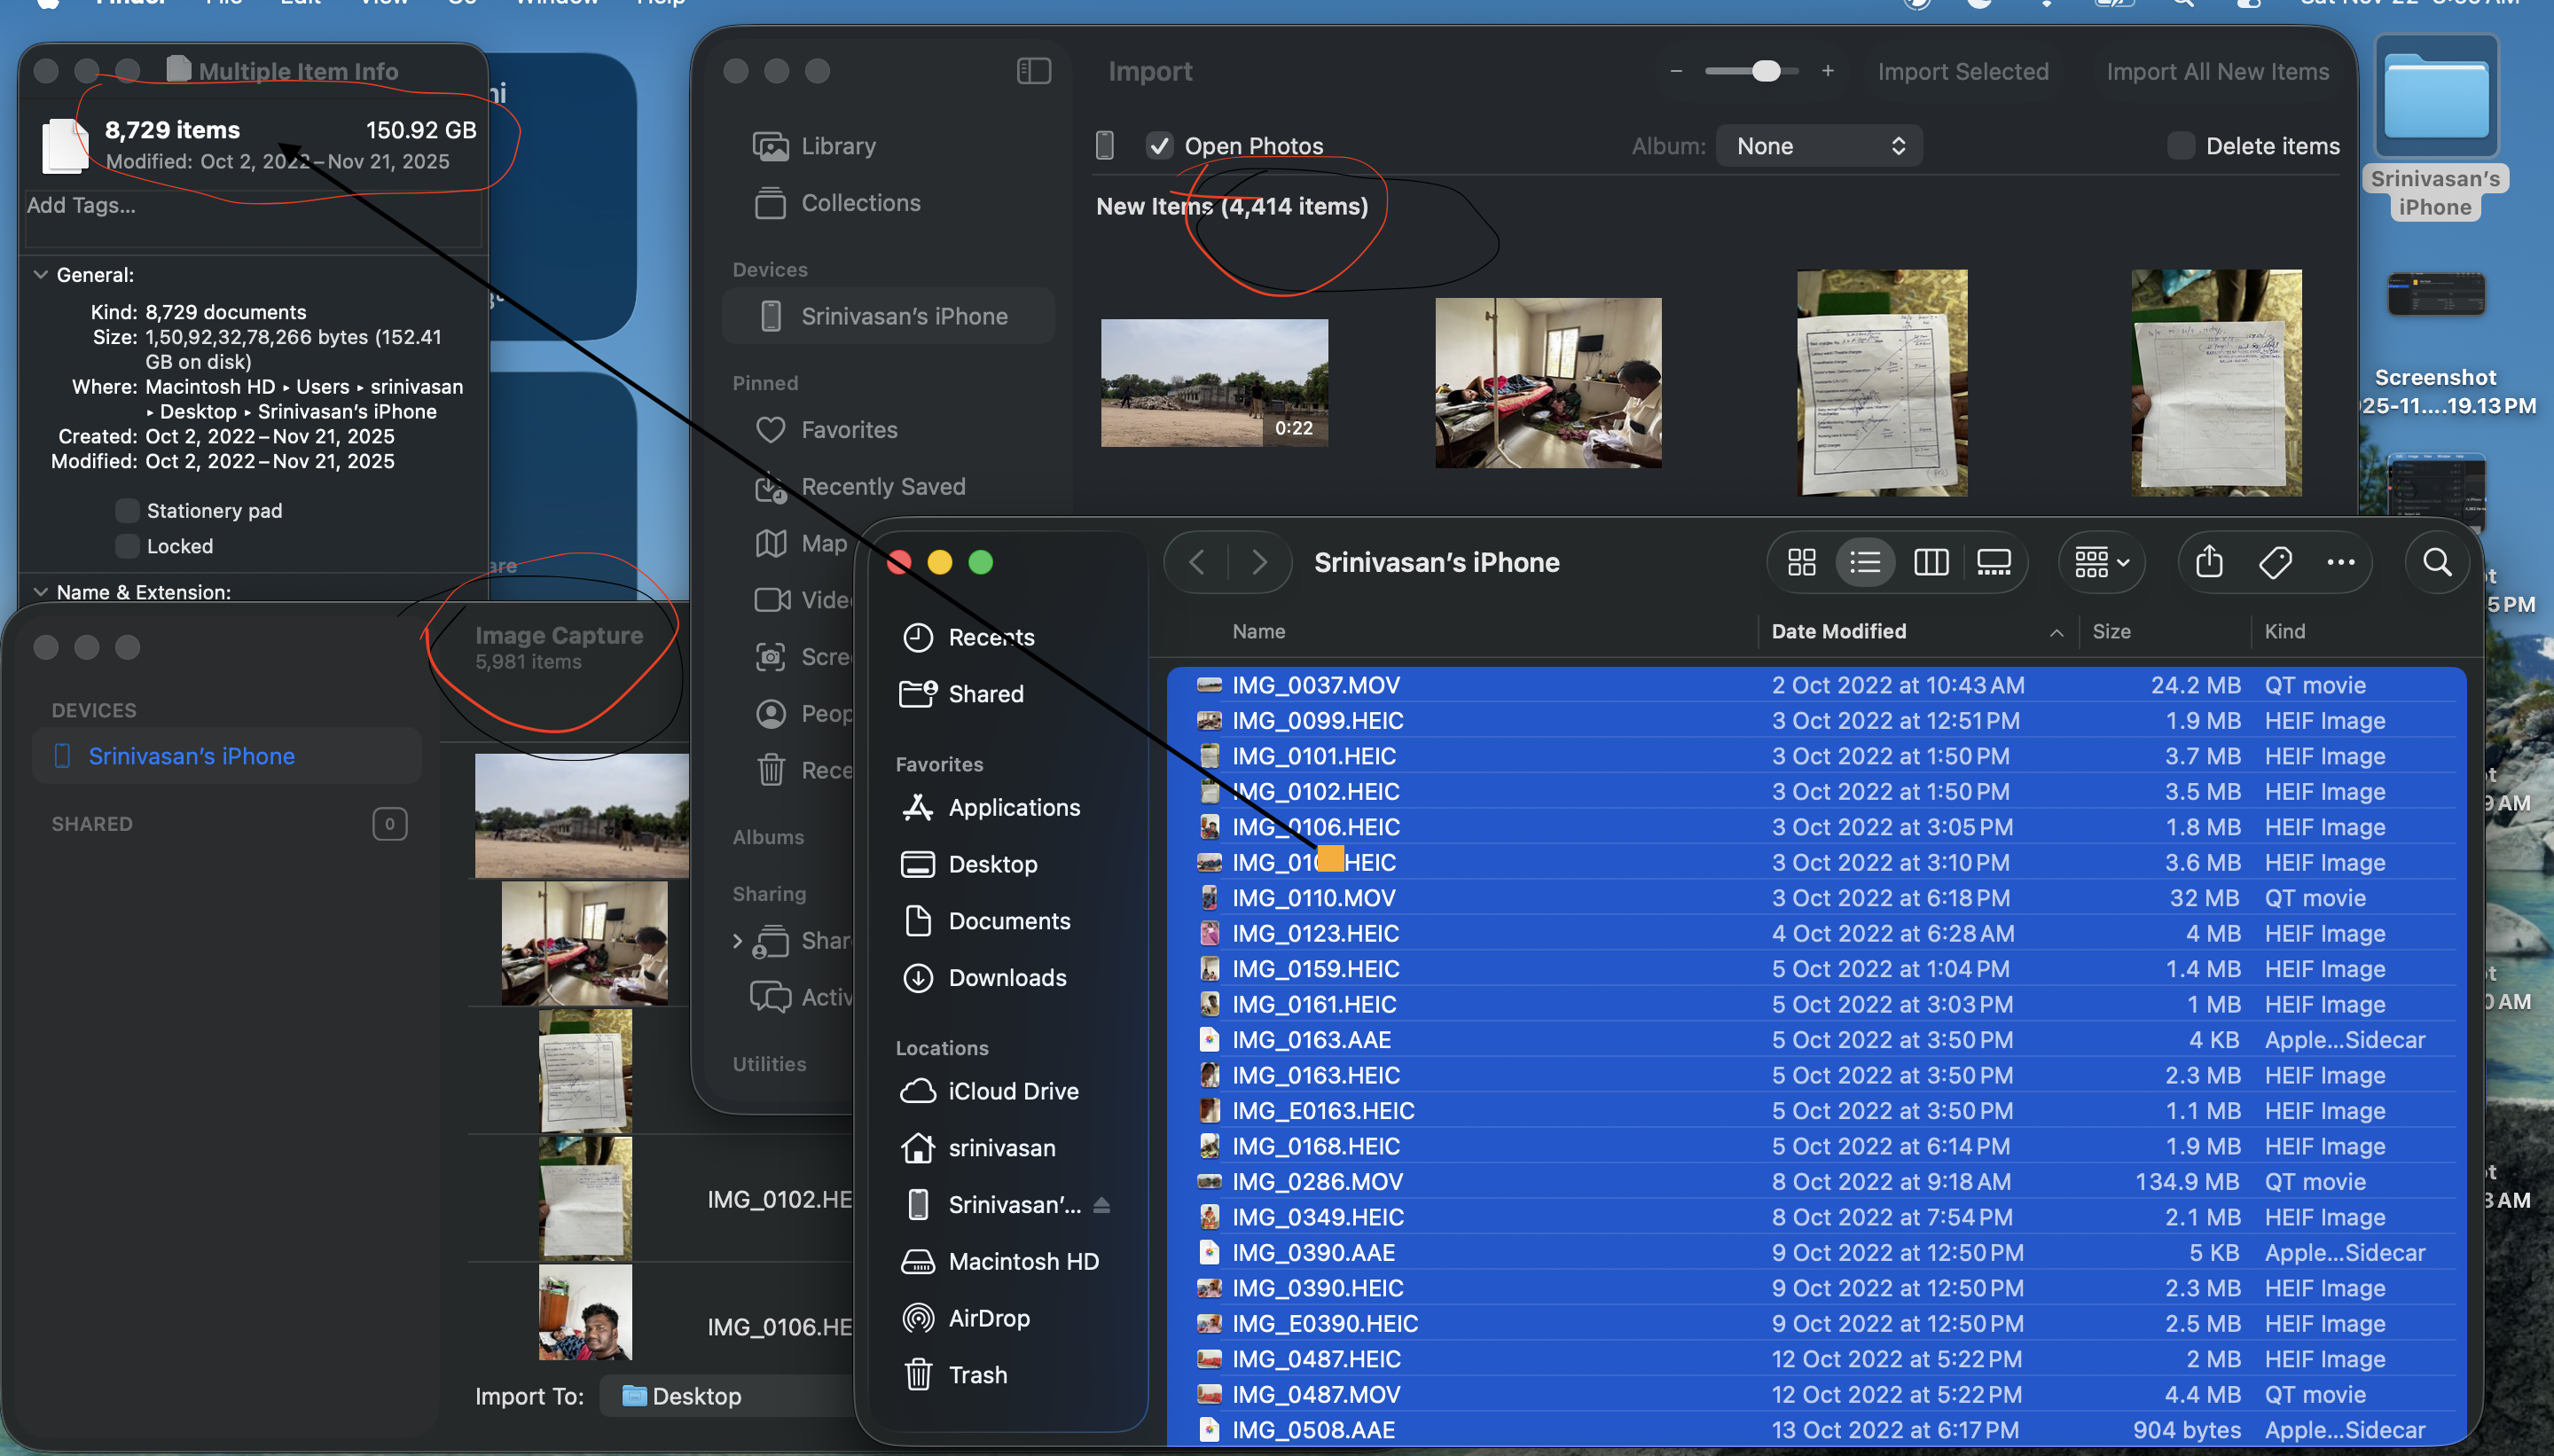Viewport: 2554px width, 1456px height.
Task: Check the Locked checkbox
Action: coord(127,546)
